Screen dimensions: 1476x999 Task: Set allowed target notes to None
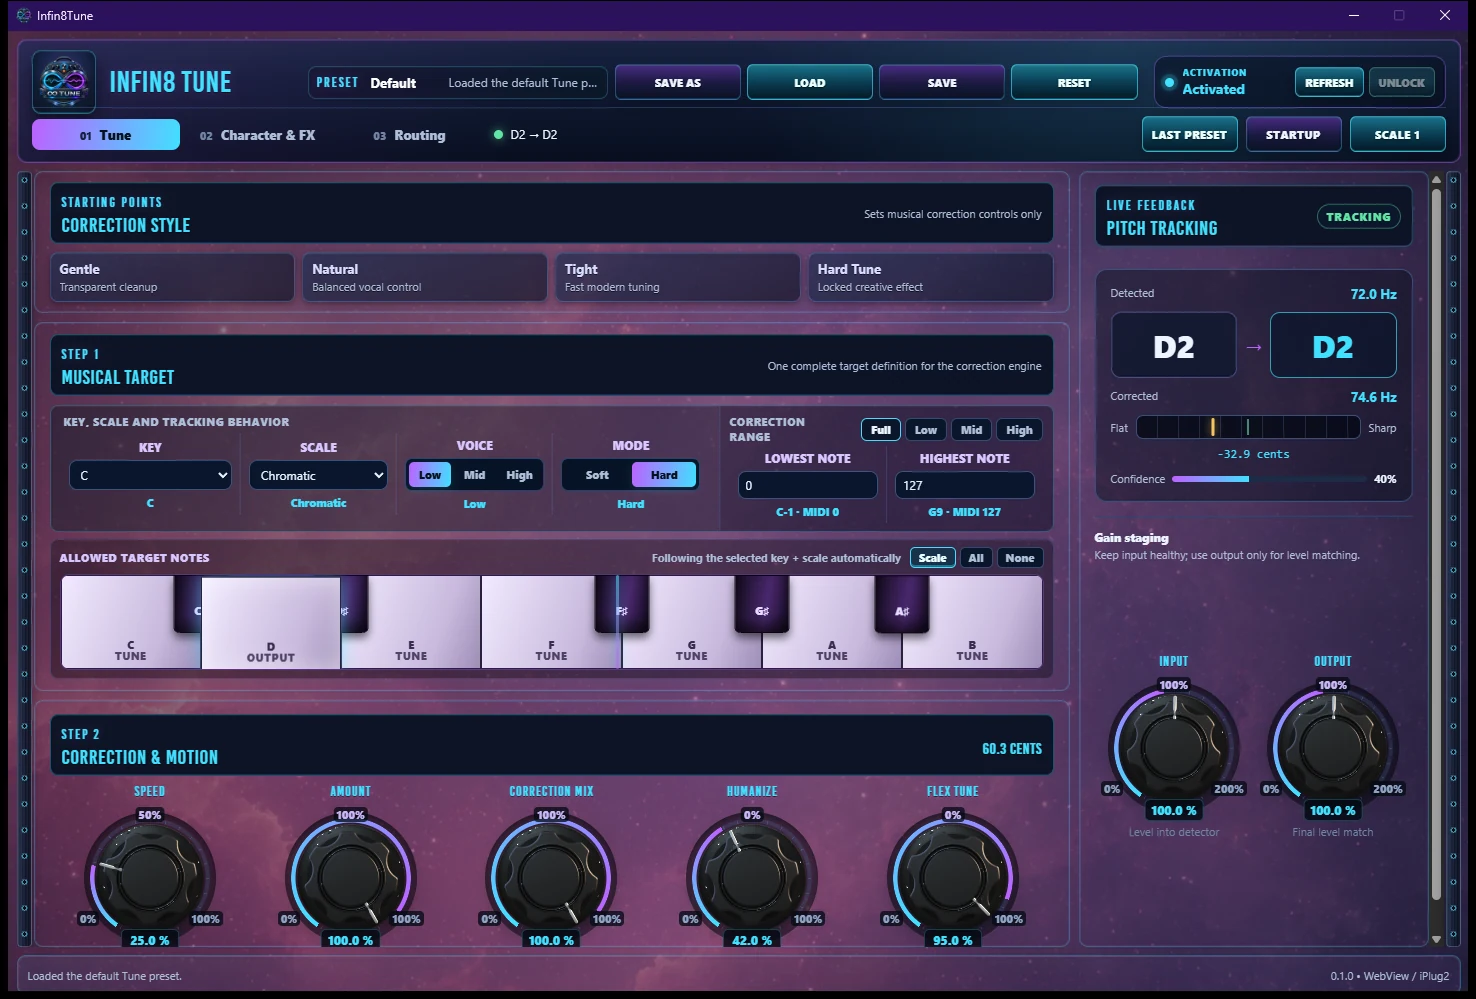point(1020,558)
